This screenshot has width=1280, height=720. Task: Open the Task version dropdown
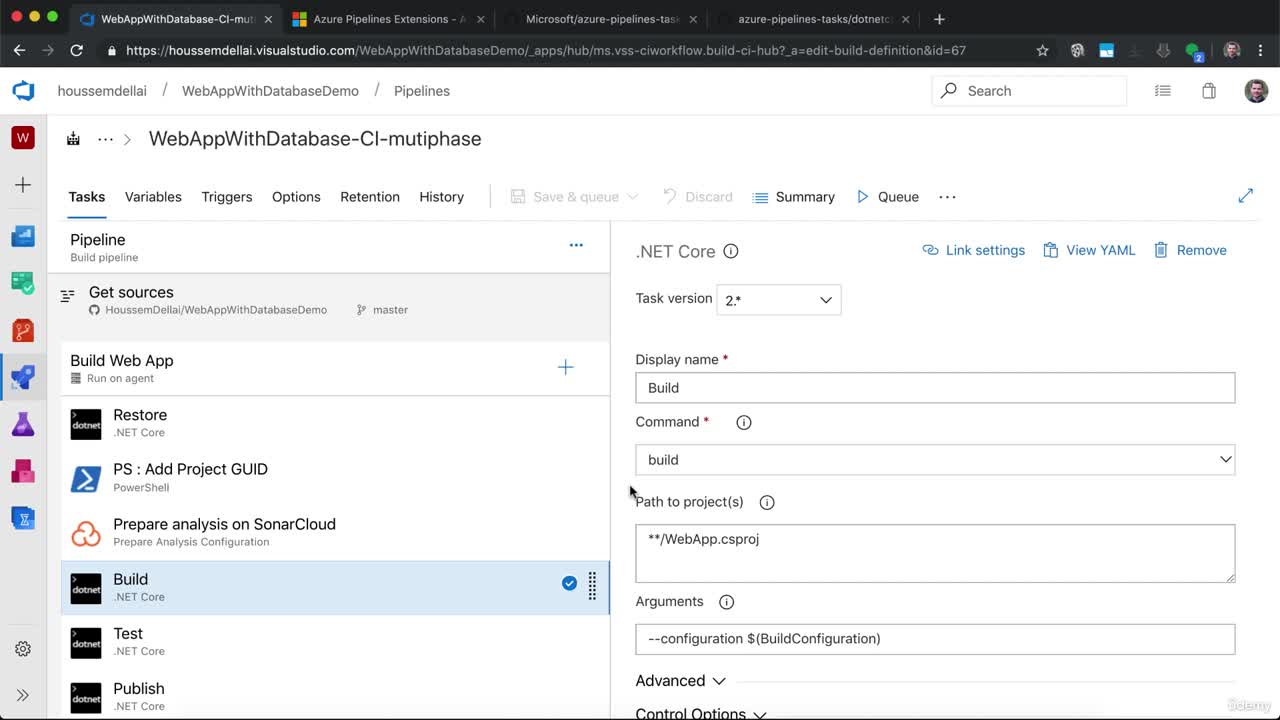coord(779,300)
